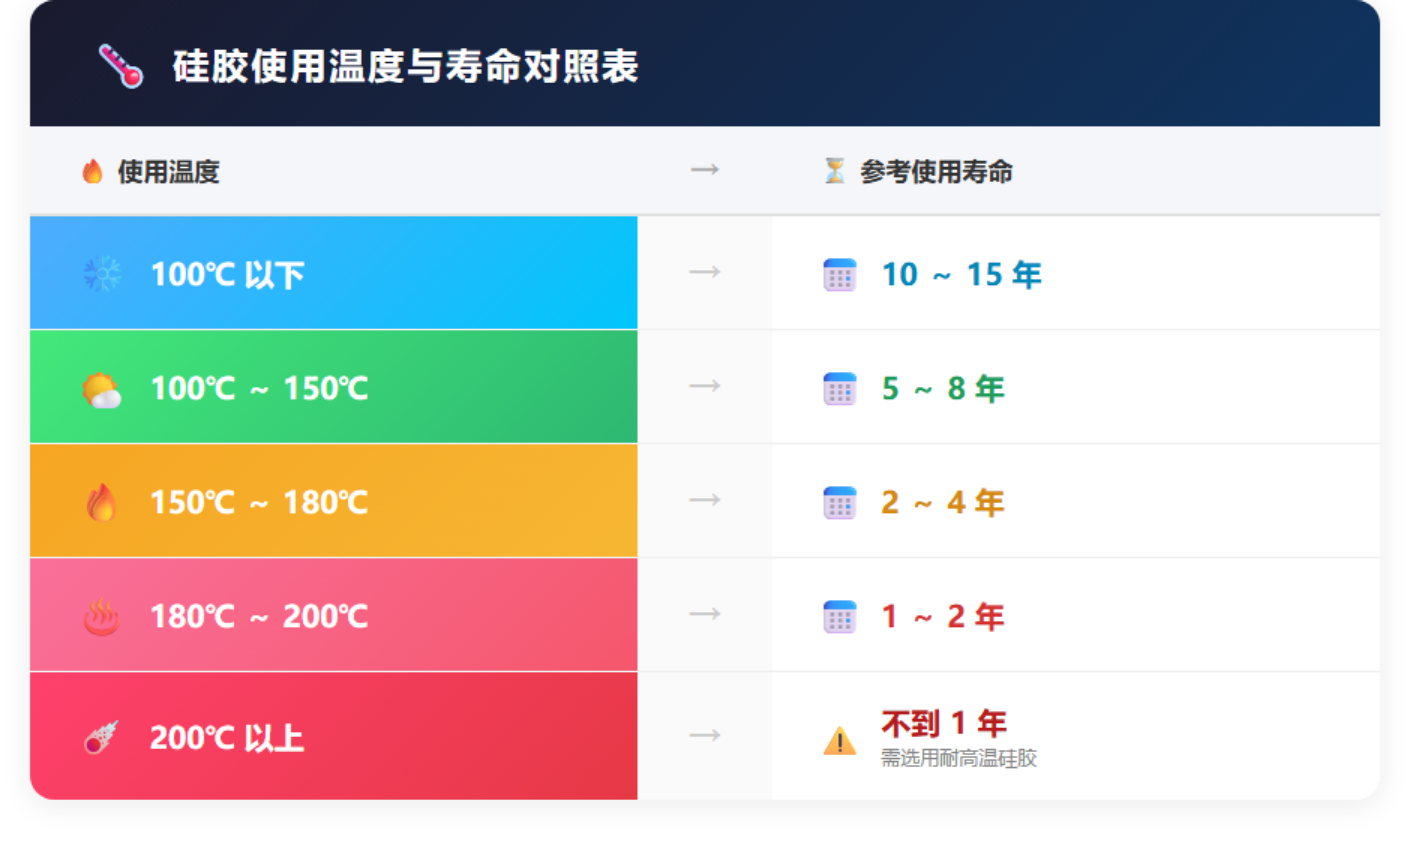
Task: Select the 100℃ 以下 temperature label
Action: coord(227,274)
